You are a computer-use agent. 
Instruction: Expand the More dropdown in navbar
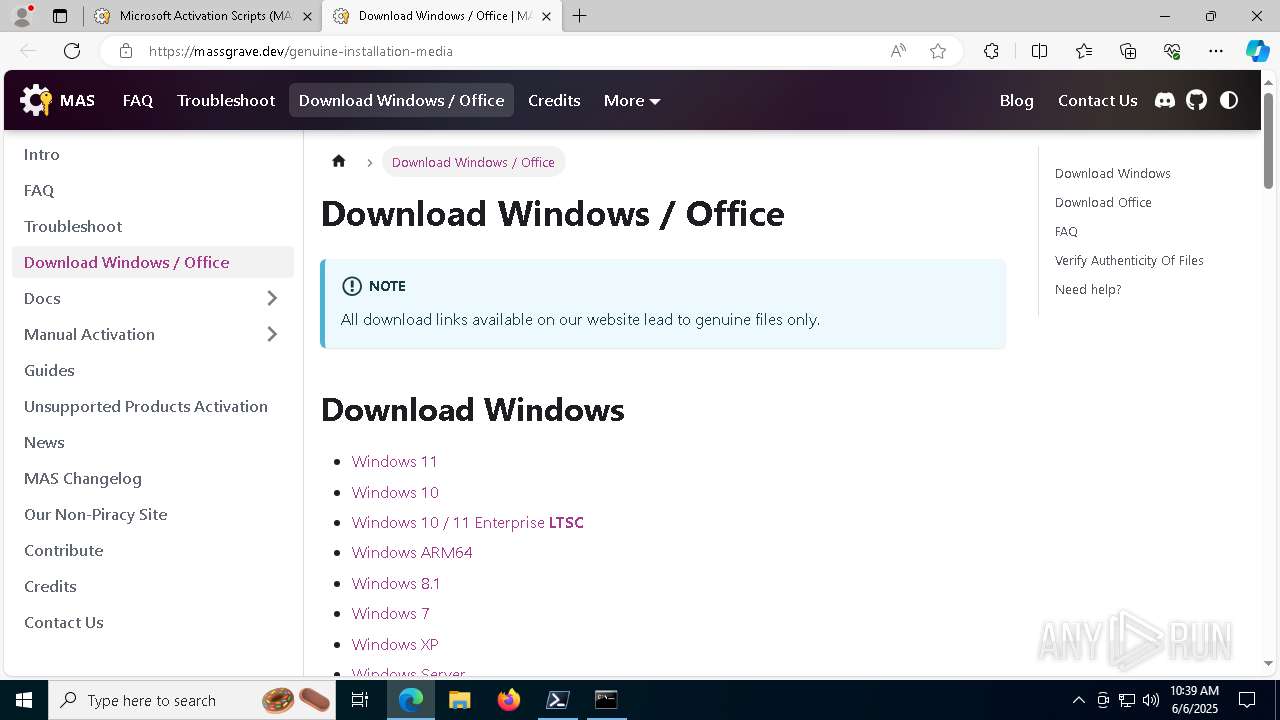632,100
